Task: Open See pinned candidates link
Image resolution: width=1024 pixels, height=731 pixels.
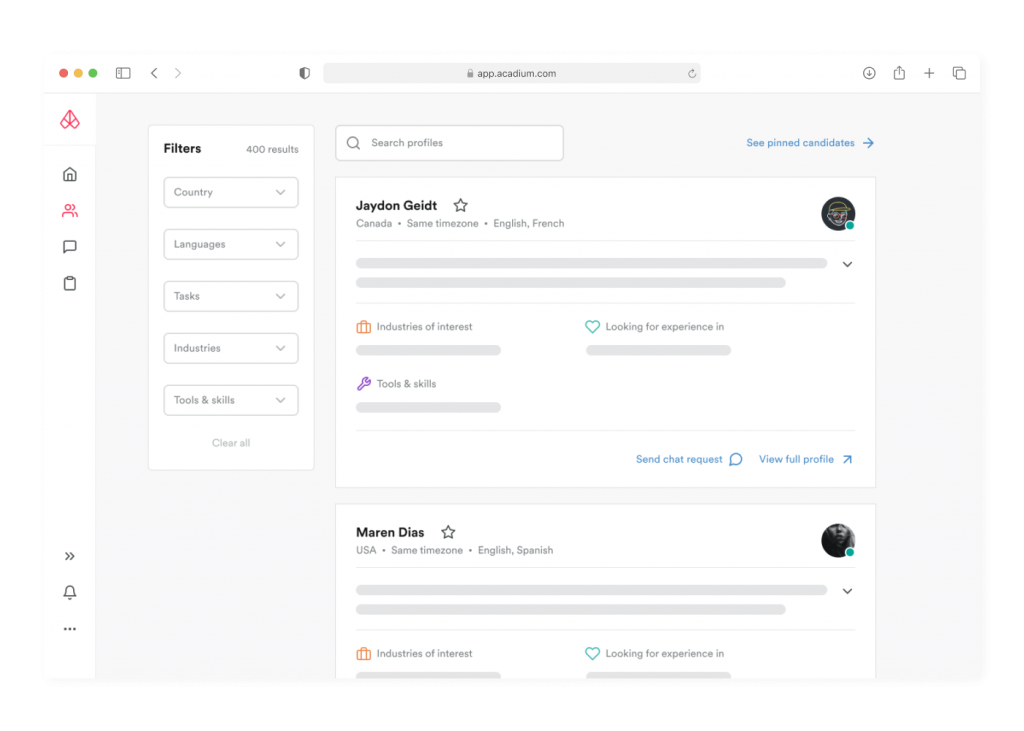Action: click(x=810, y=142)
